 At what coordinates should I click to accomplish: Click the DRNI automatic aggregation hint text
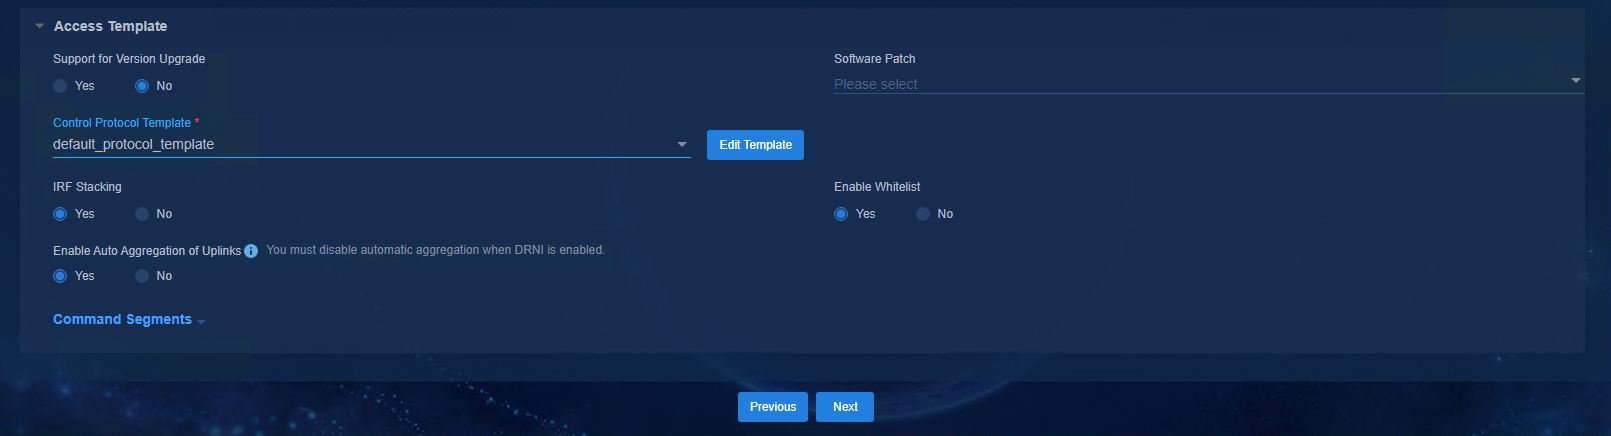tap(435, 250)
